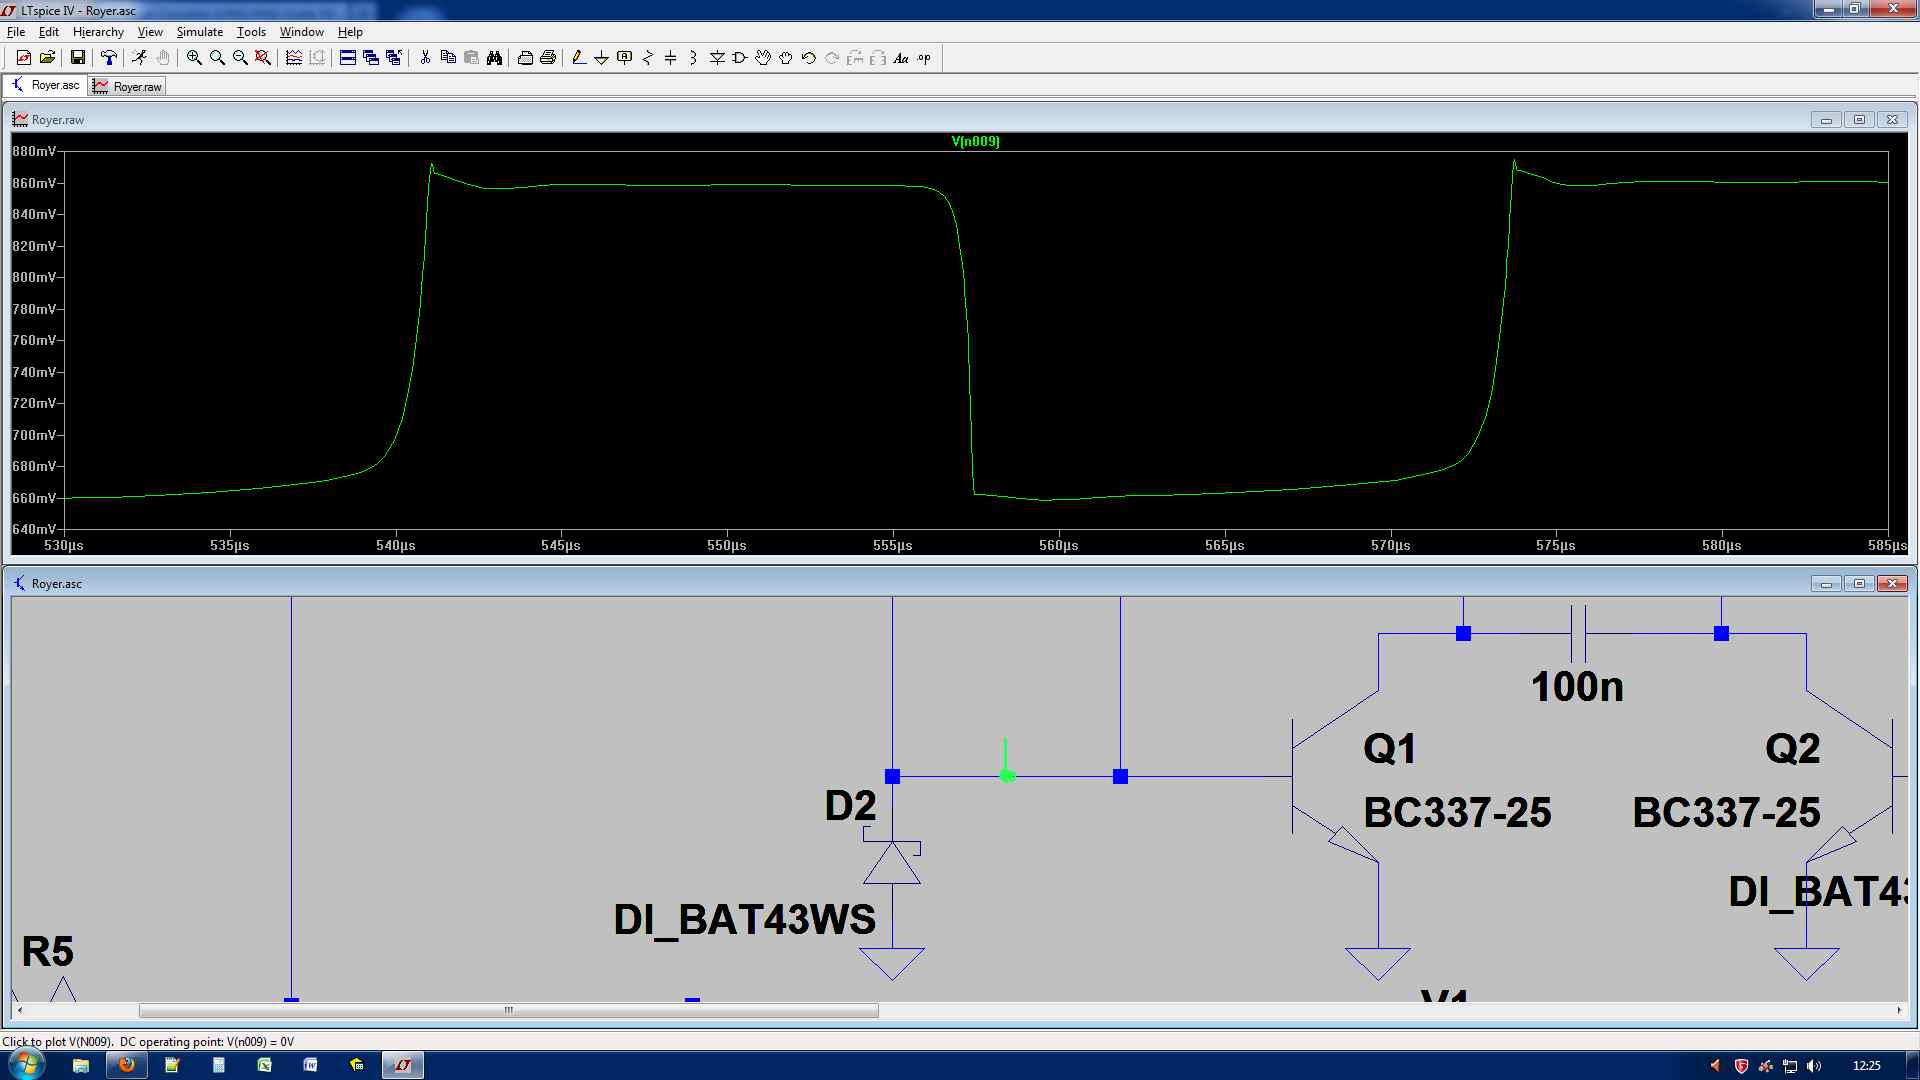The image size is (1920, 1080).
Task: Open the Hierarchy menu
Action: (98, 32)
